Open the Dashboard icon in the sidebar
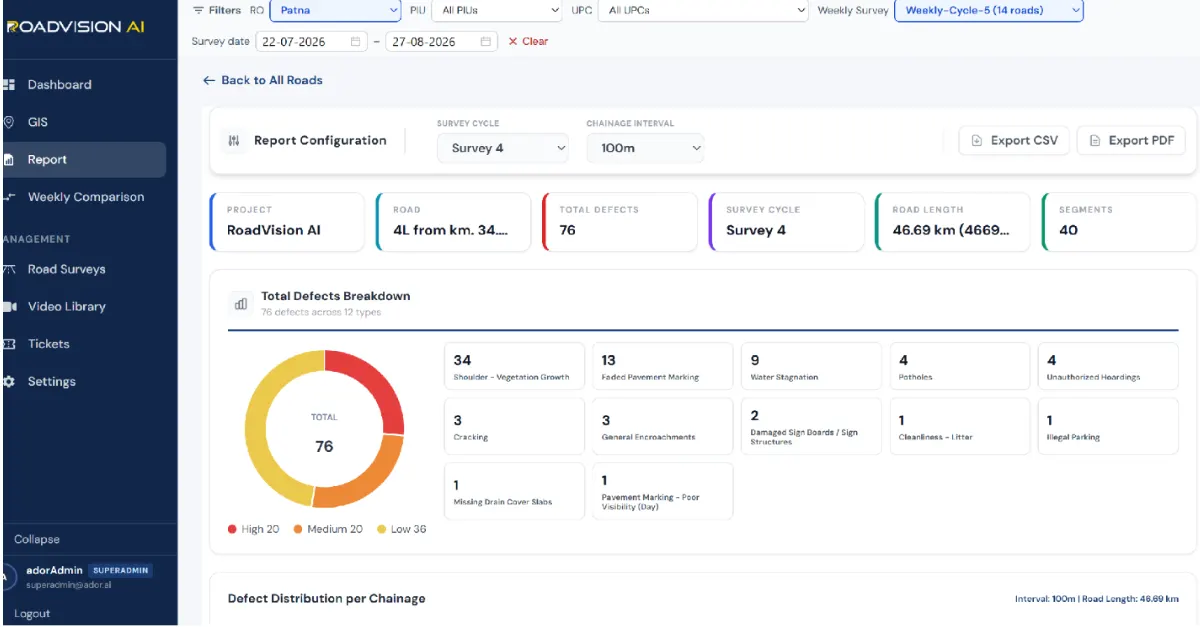Image resolution: width=1200 pixels, height=627 pixels. coord(9,85)
